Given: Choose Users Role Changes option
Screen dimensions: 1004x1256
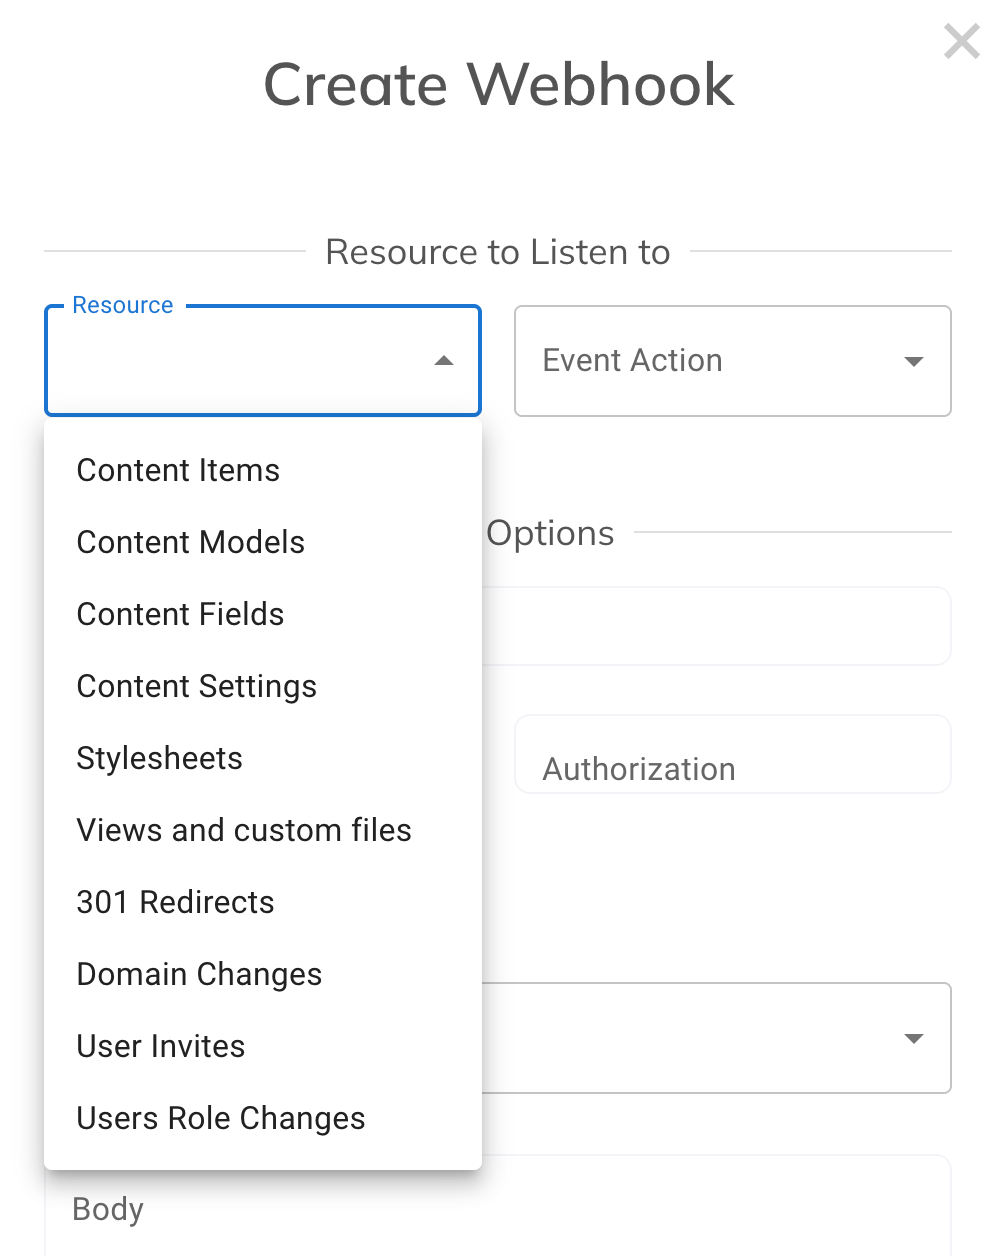Looking at the screenshot, I should 221,1118.
